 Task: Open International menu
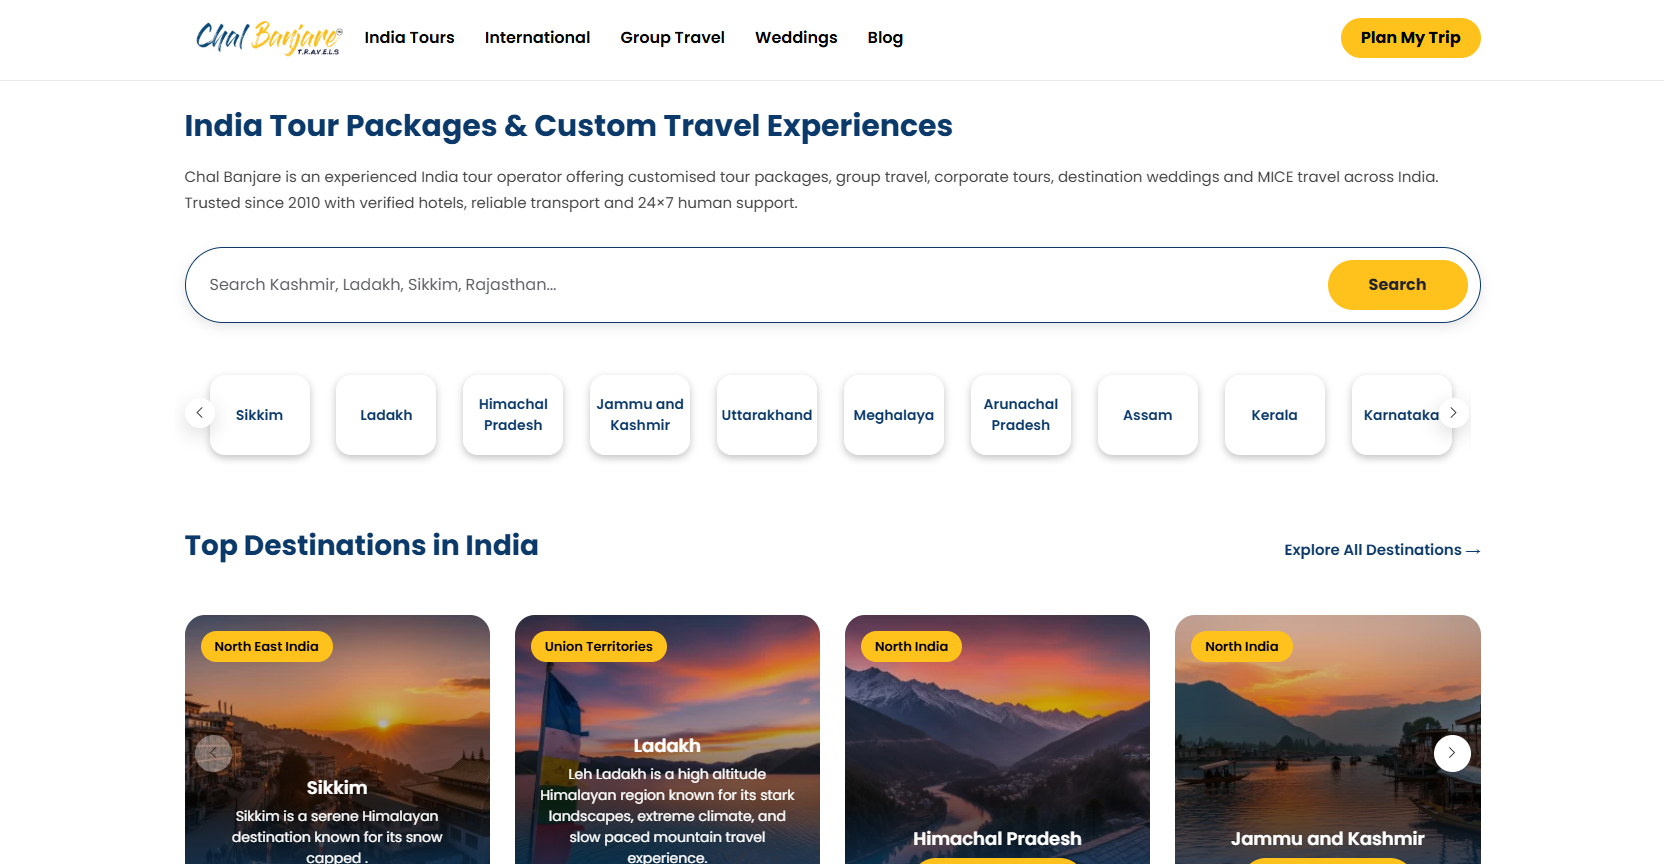[537, 38]
